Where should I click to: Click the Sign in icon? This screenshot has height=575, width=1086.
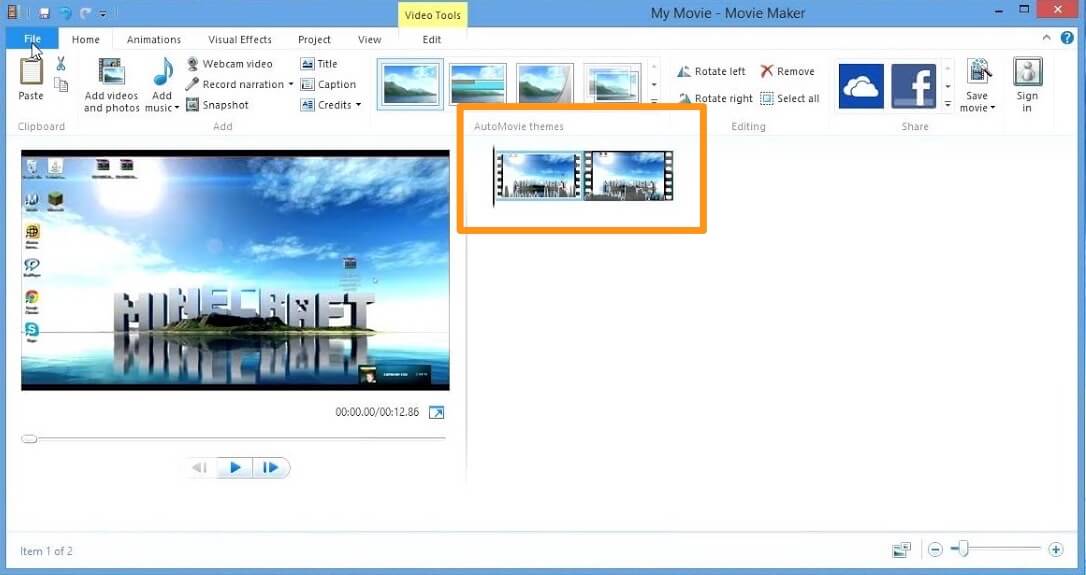click(x=1027, y=74)
